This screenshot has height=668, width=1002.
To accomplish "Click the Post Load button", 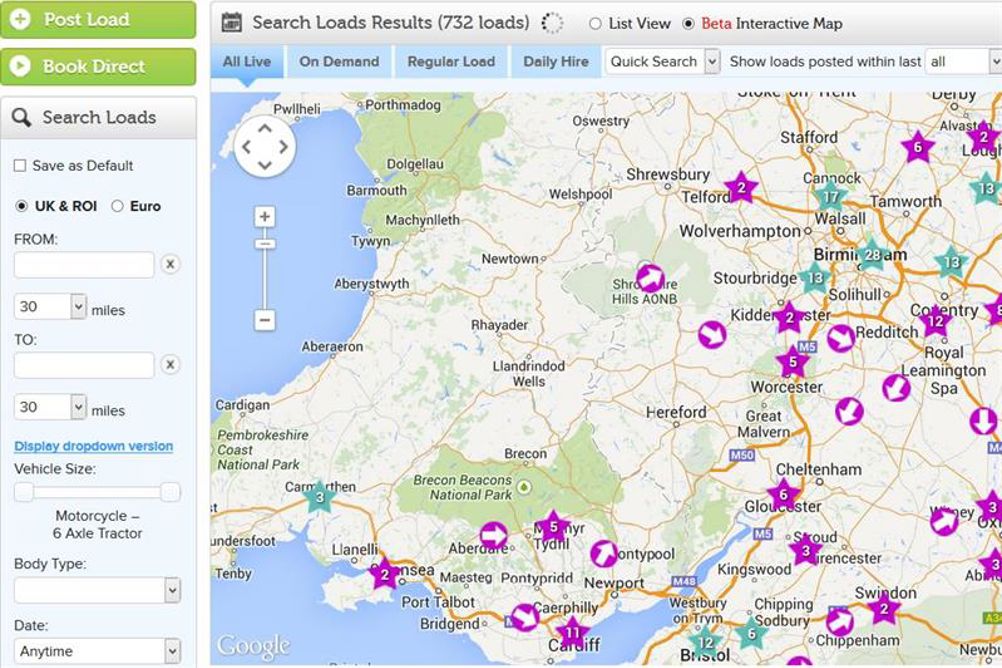I will 98,19.
